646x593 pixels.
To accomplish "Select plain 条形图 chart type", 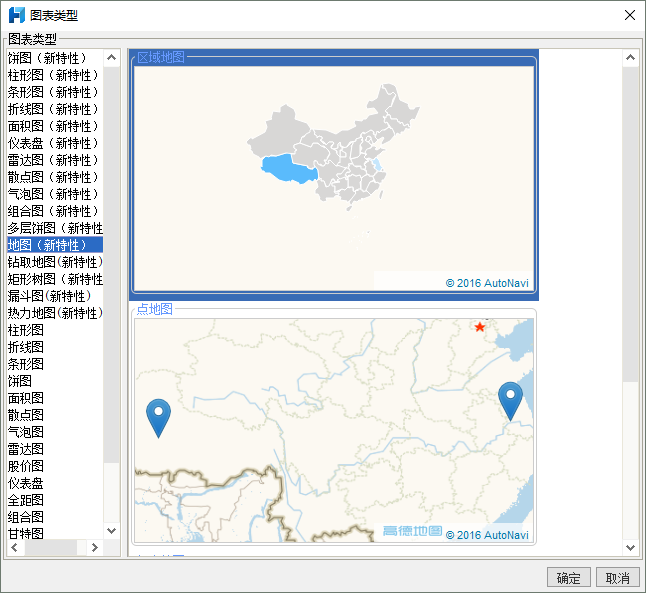I will tap(55, 364).
